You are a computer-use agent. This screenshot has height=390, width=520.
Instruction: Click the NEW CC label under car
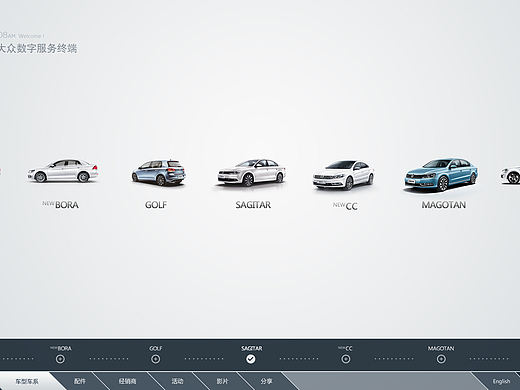[345, 206]
